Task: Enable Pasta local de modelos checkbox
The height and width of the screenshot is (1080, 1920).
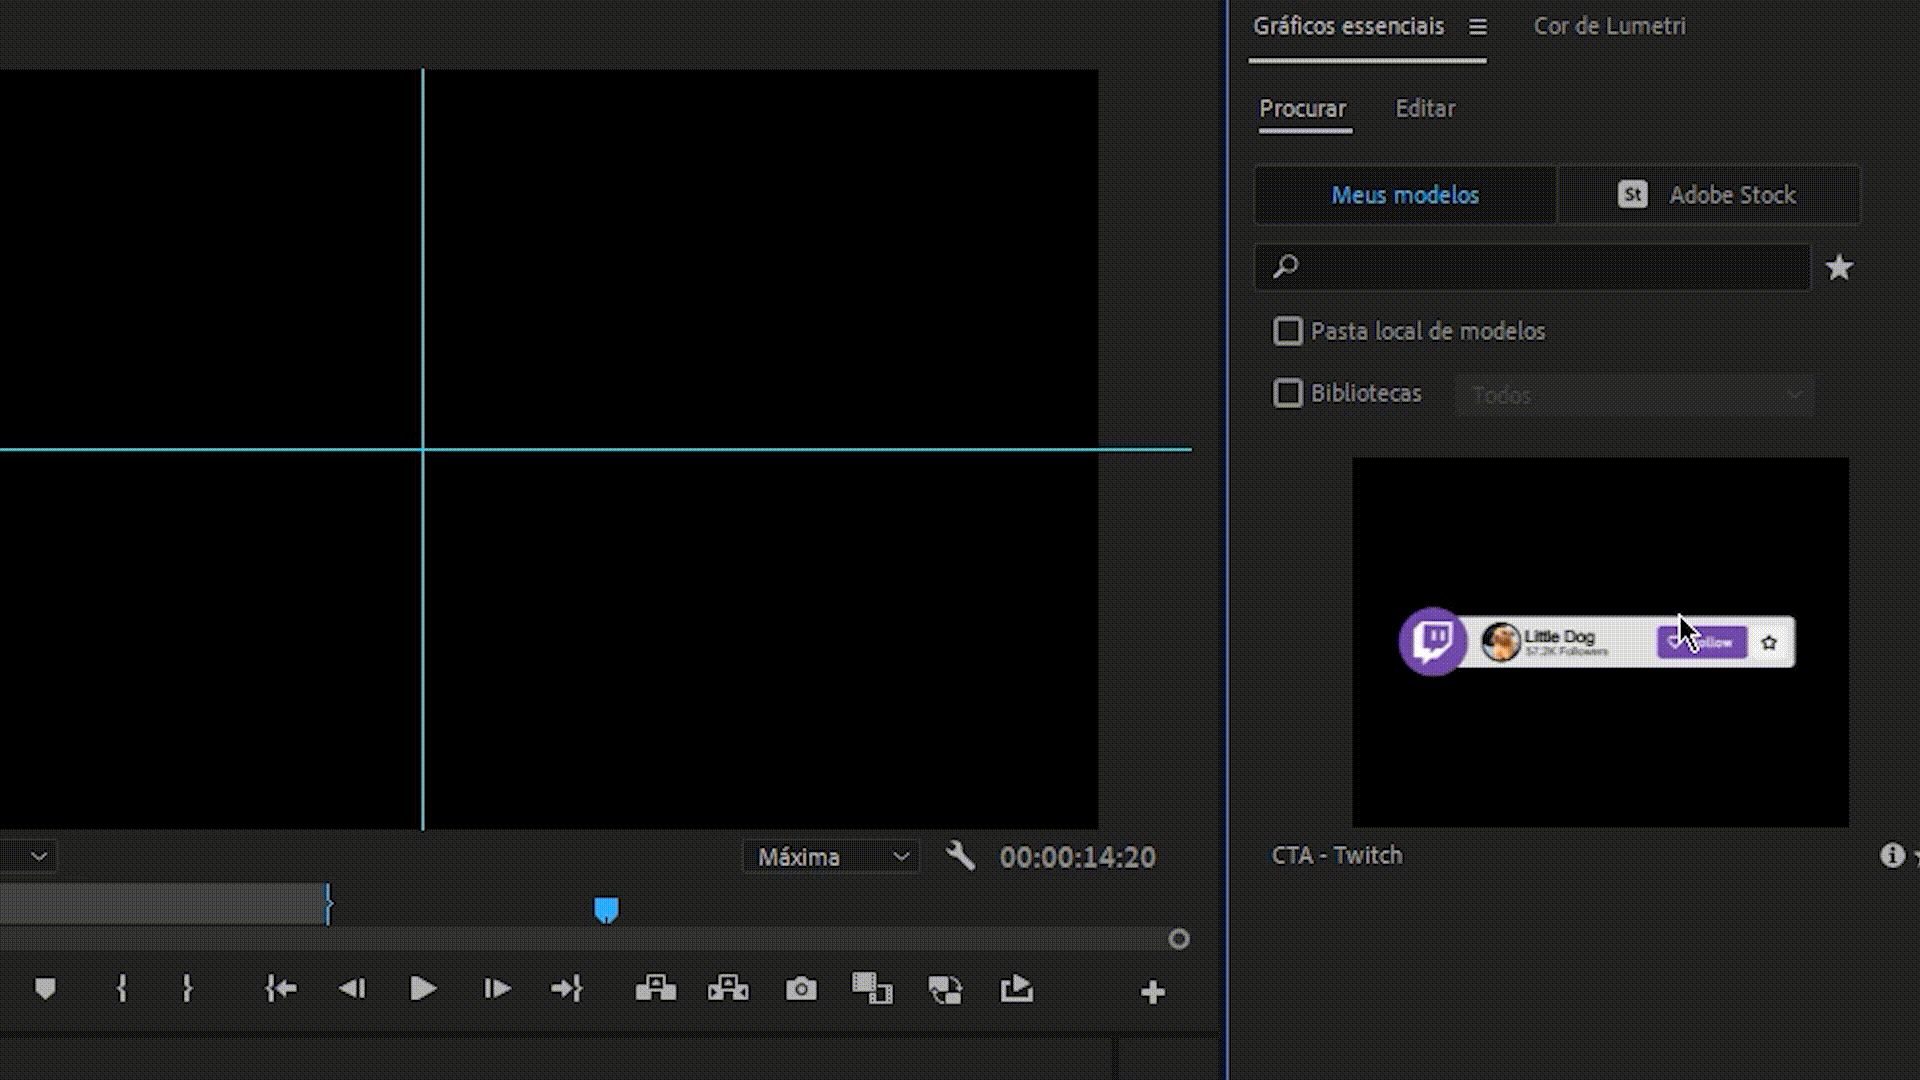Action: (x=1288, y=331)
